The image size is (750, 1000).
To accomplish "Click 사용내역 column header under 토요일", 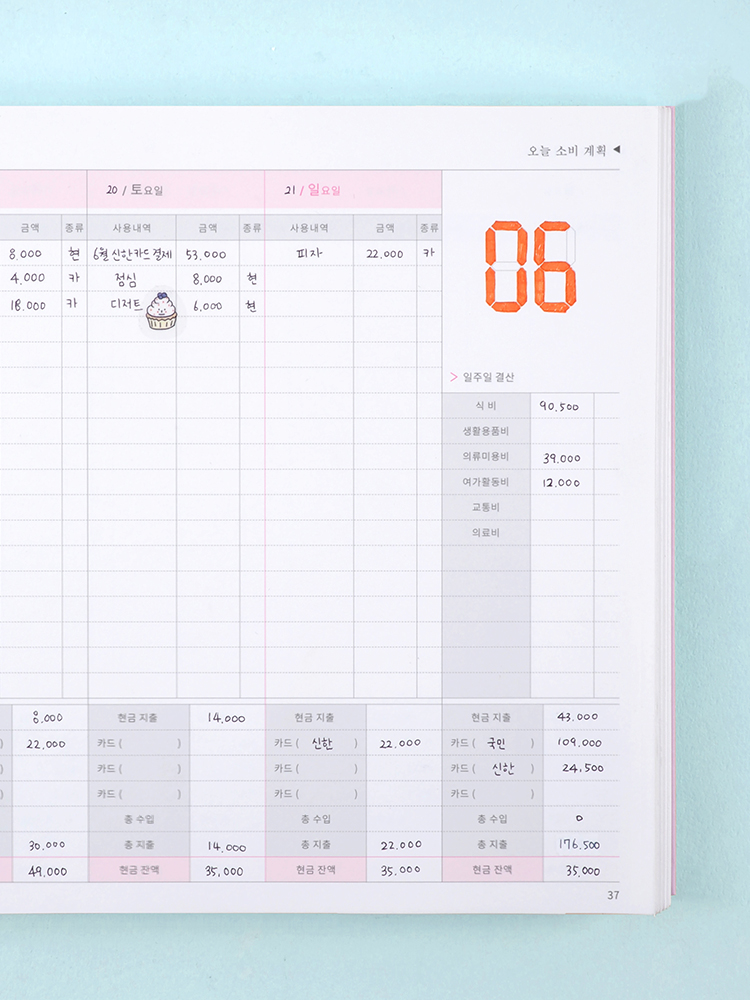I will tap(131, 228).
